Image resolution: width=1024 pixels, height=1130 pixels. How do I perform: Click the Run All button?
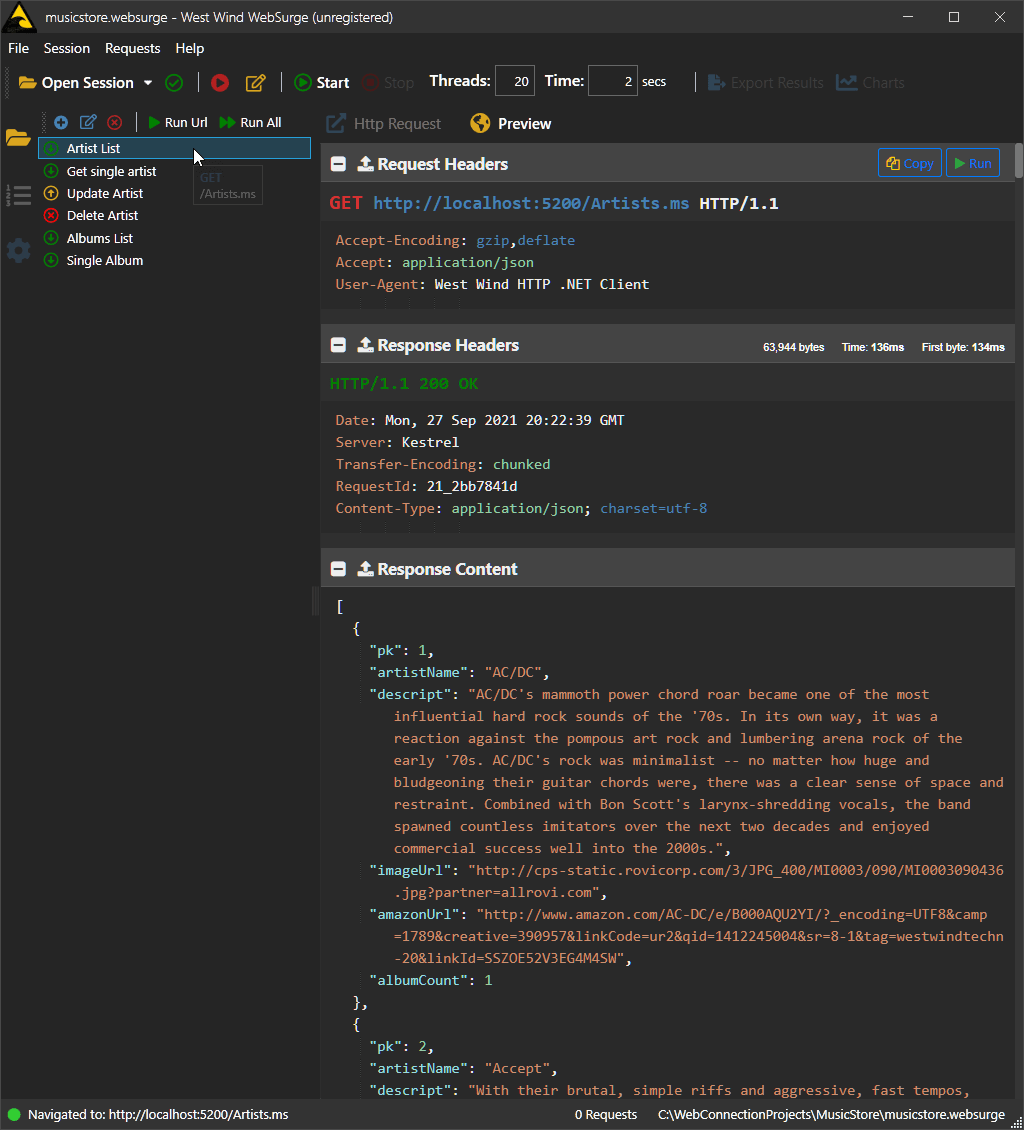[250, 122]
